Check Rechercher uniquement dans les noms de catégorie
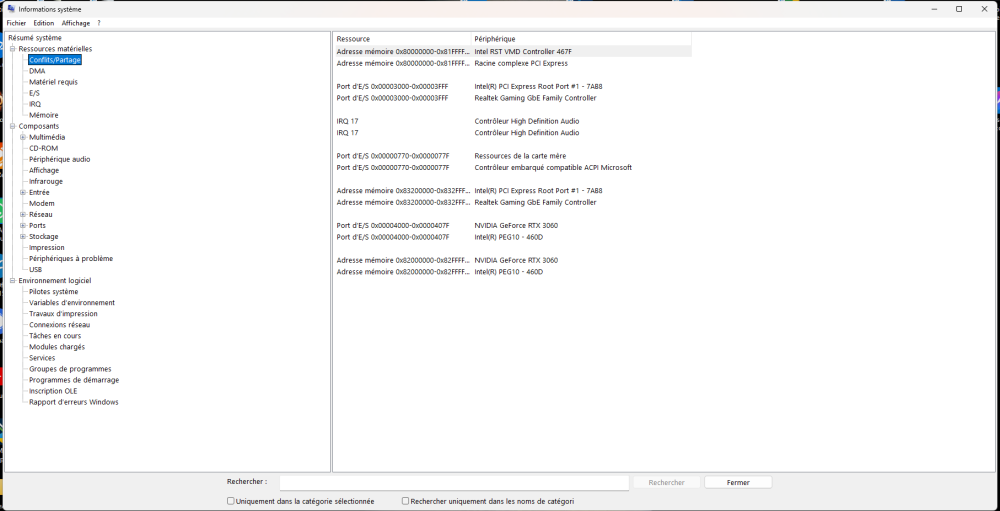 405,501
